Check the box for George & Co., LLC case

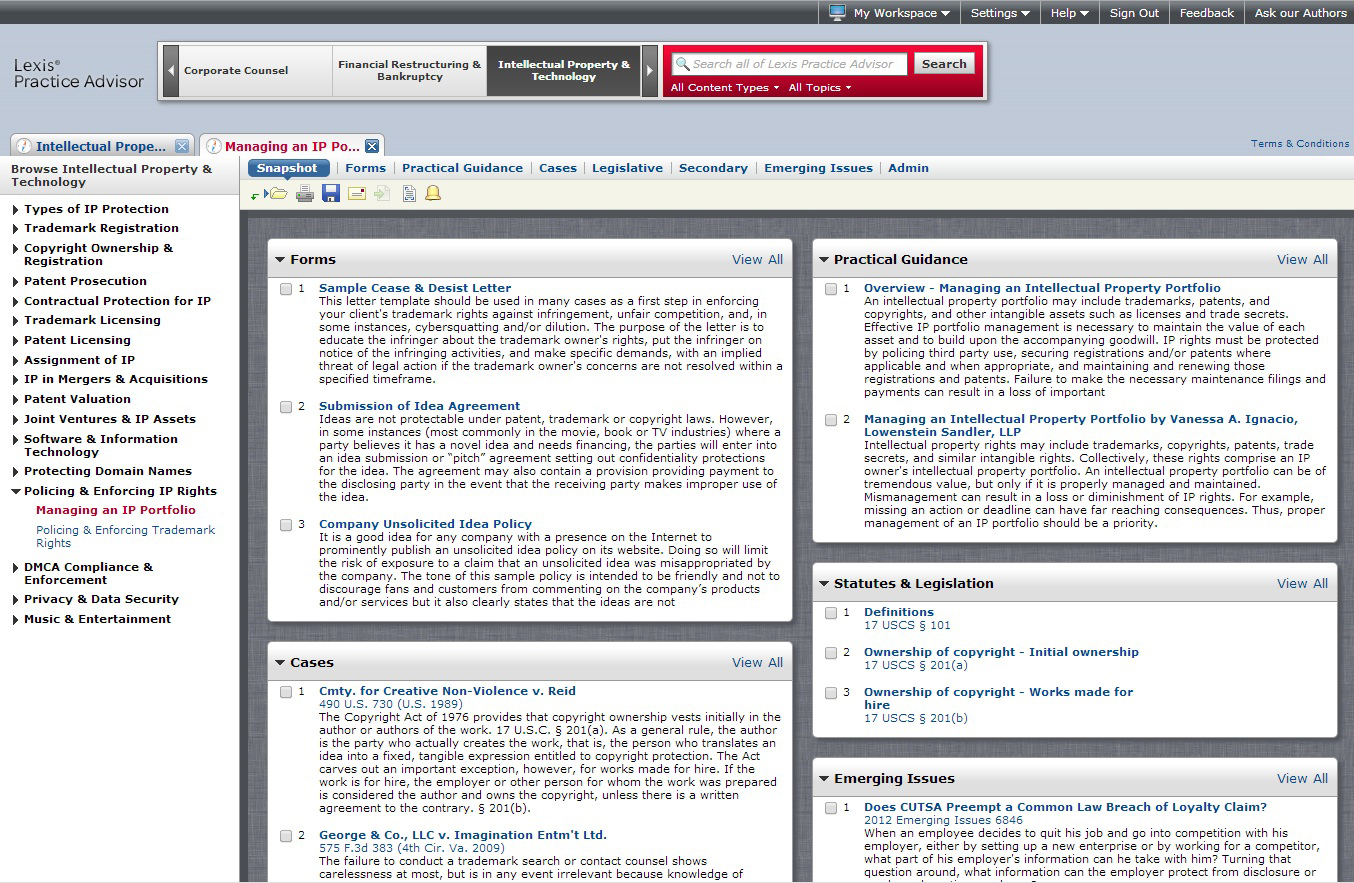coord(286,836)
